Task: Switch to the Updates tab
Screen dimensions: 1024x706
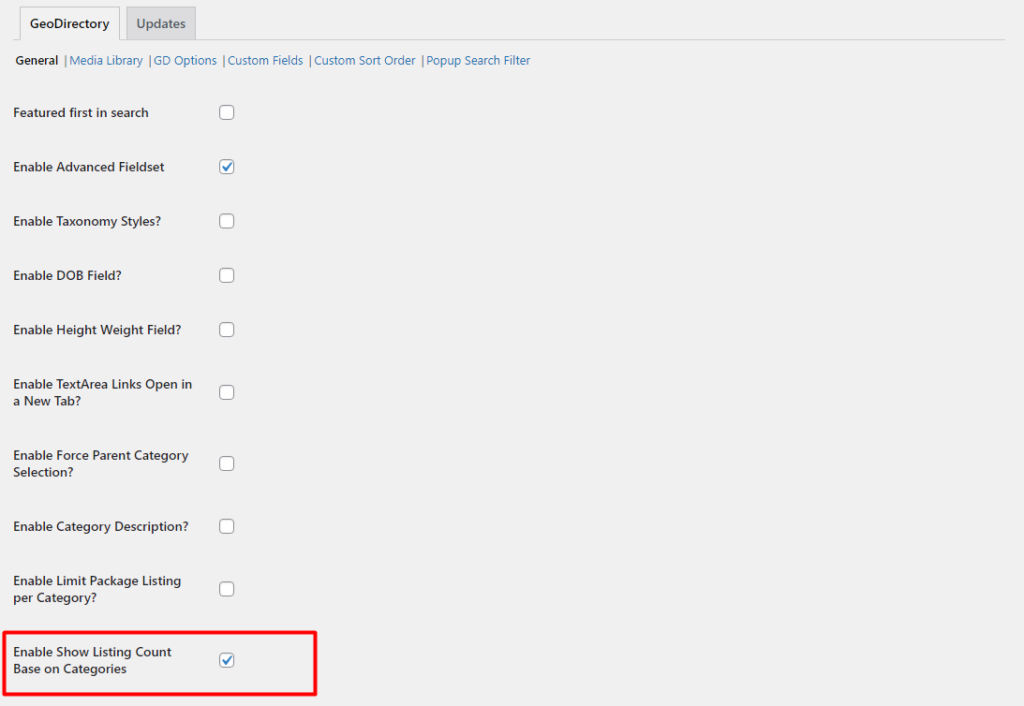Action: pos(160,23)
